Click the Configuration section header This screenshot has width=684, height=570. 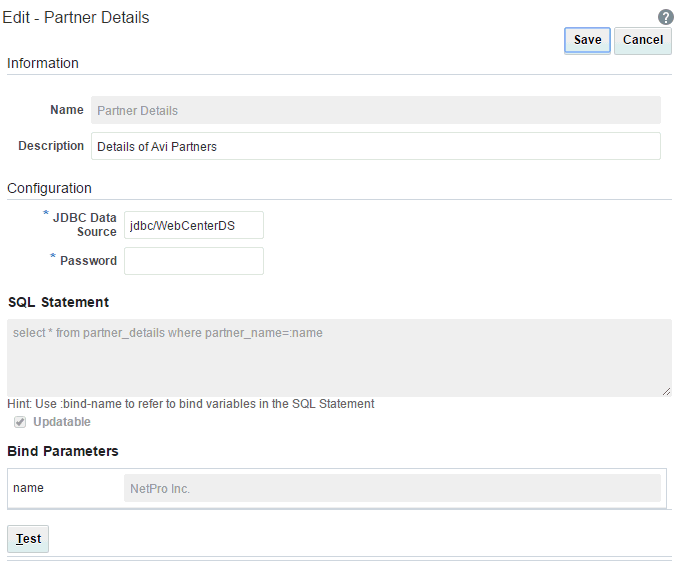[49, 188]
